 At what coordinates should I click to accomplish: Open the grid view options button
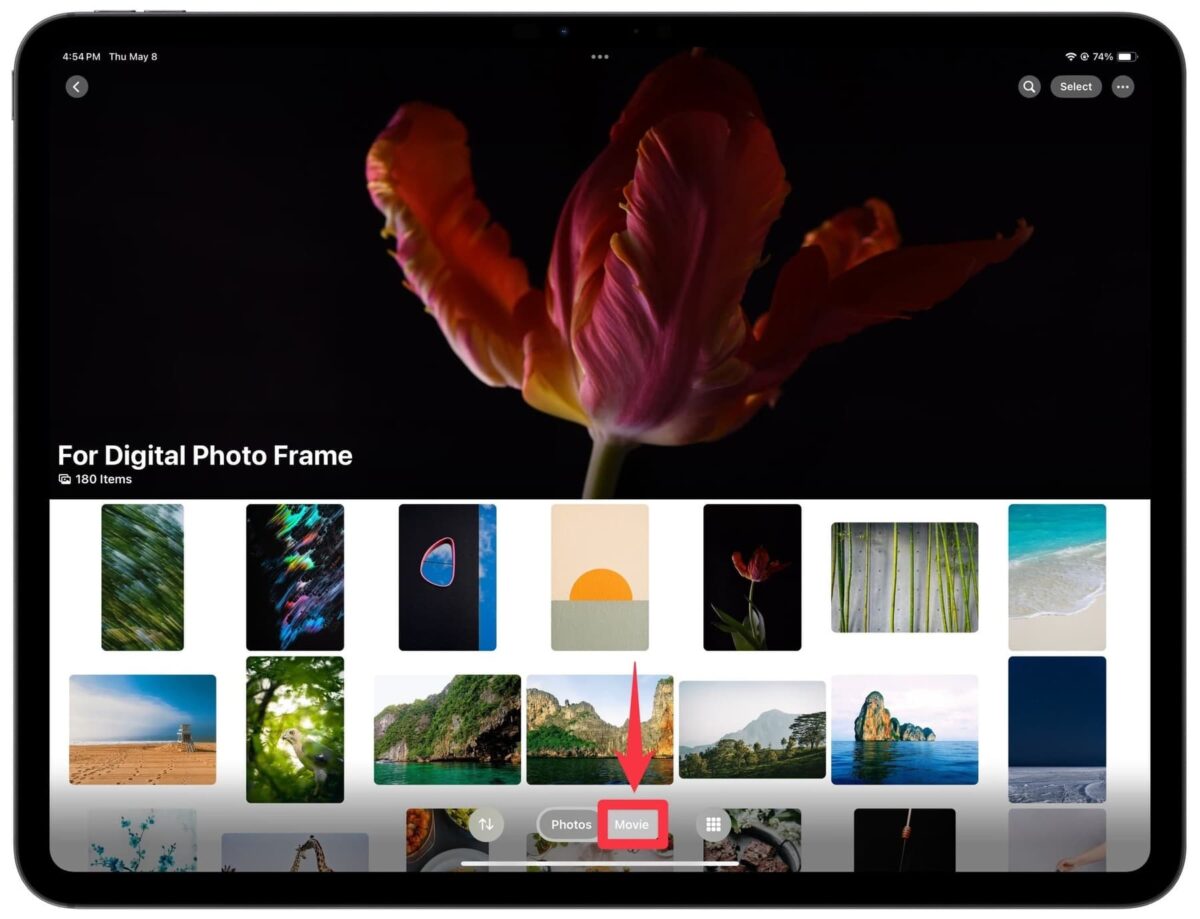713,824
